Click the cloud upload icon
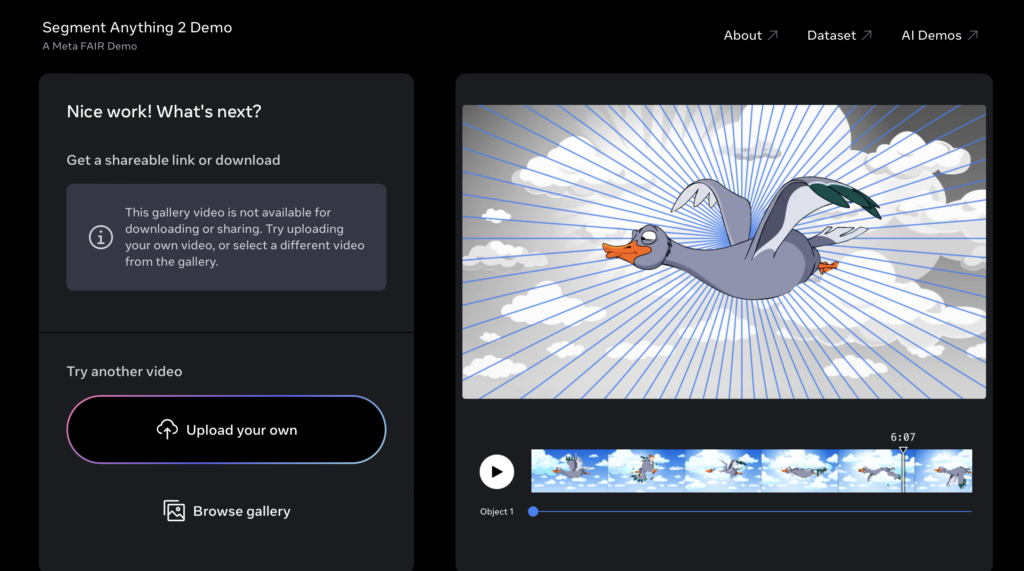The height and width of the screenshot is (571, 1024). tap(167, 429)
